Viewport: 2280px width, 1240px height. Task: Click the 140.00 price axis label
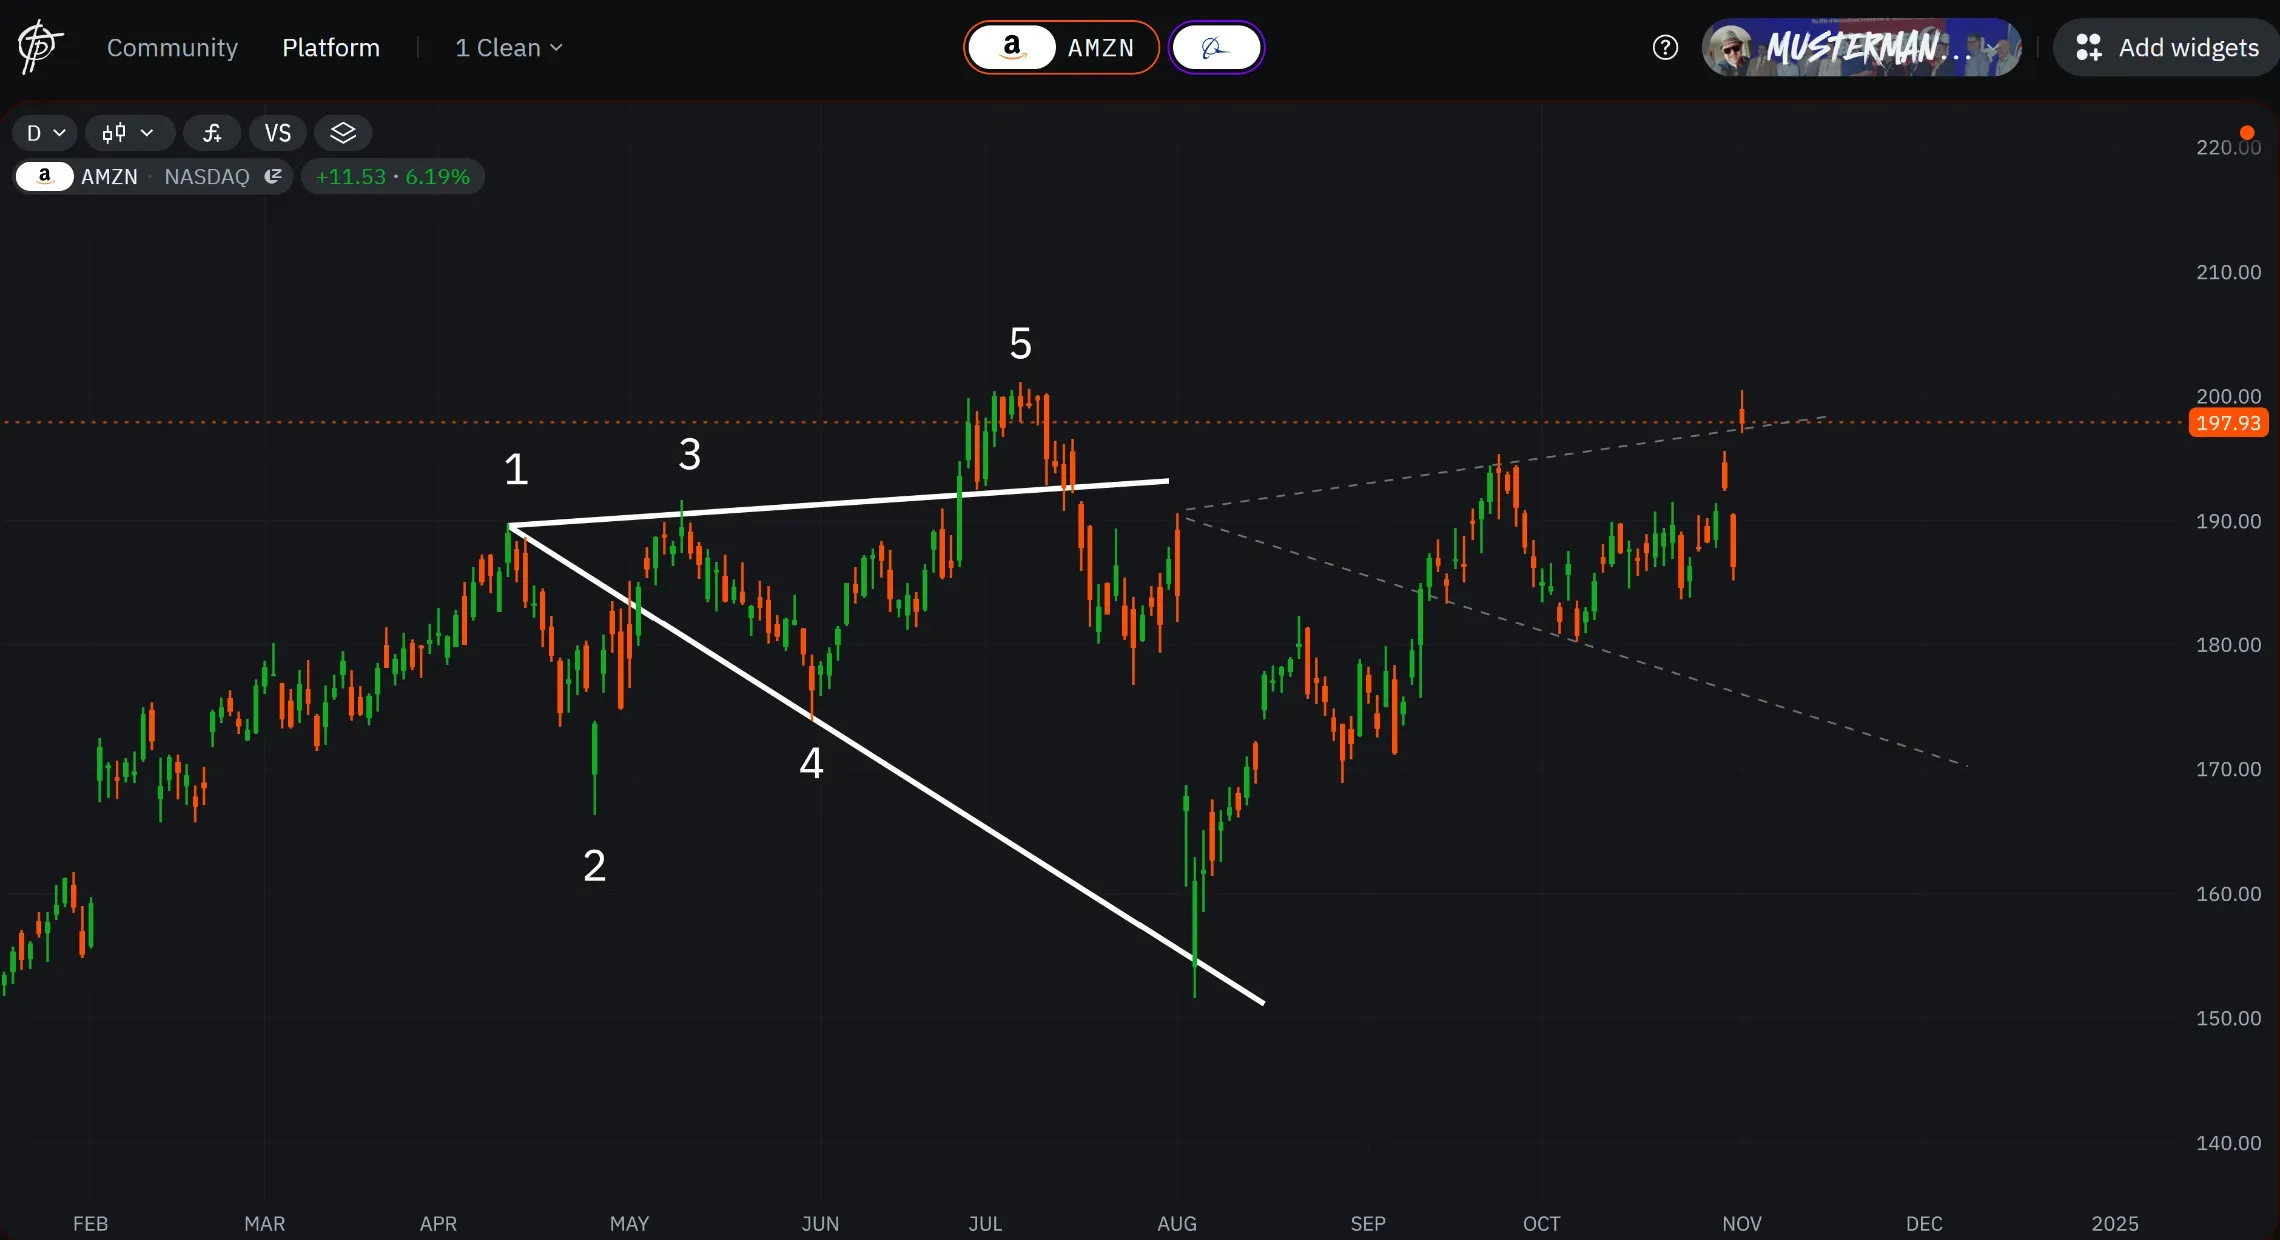tap(2228, 1143)
